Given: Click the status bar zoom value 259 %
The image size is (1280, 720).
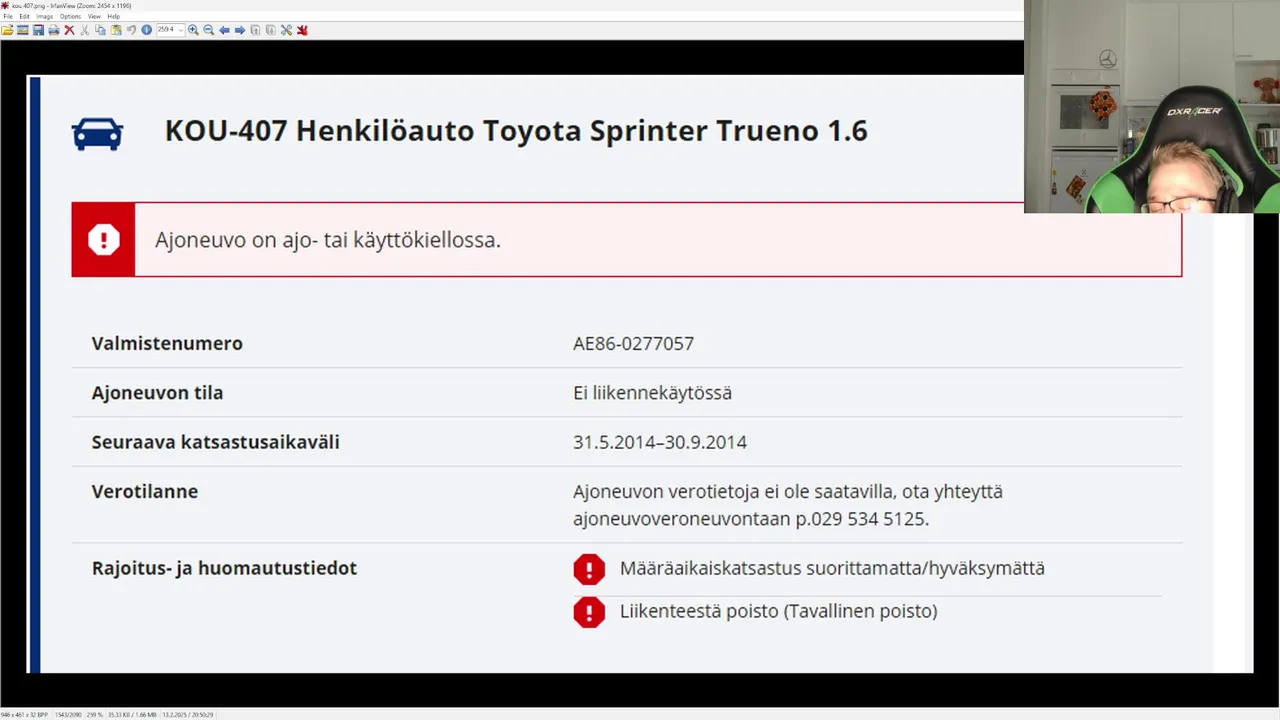Looking at the screenshot, I should click(x=94, y=714).
